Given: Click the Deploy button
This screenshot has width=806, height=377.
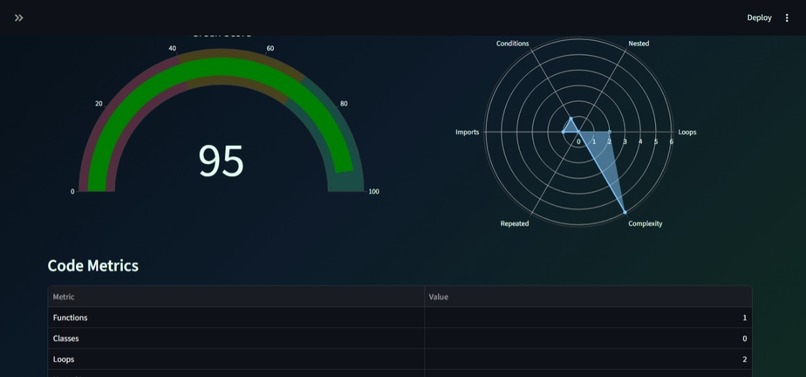Looking at the screenshot, I should pyautogui.click(x=759, y=18).
